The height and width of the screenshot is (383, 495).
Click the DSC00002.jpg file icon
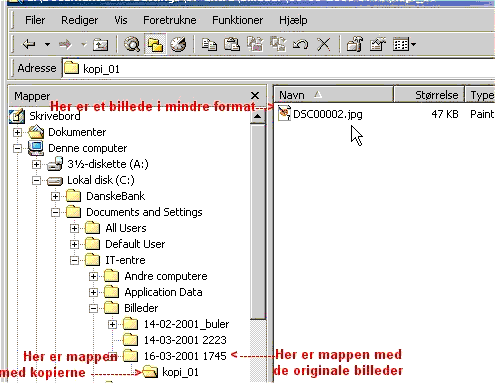pos(284,113)
